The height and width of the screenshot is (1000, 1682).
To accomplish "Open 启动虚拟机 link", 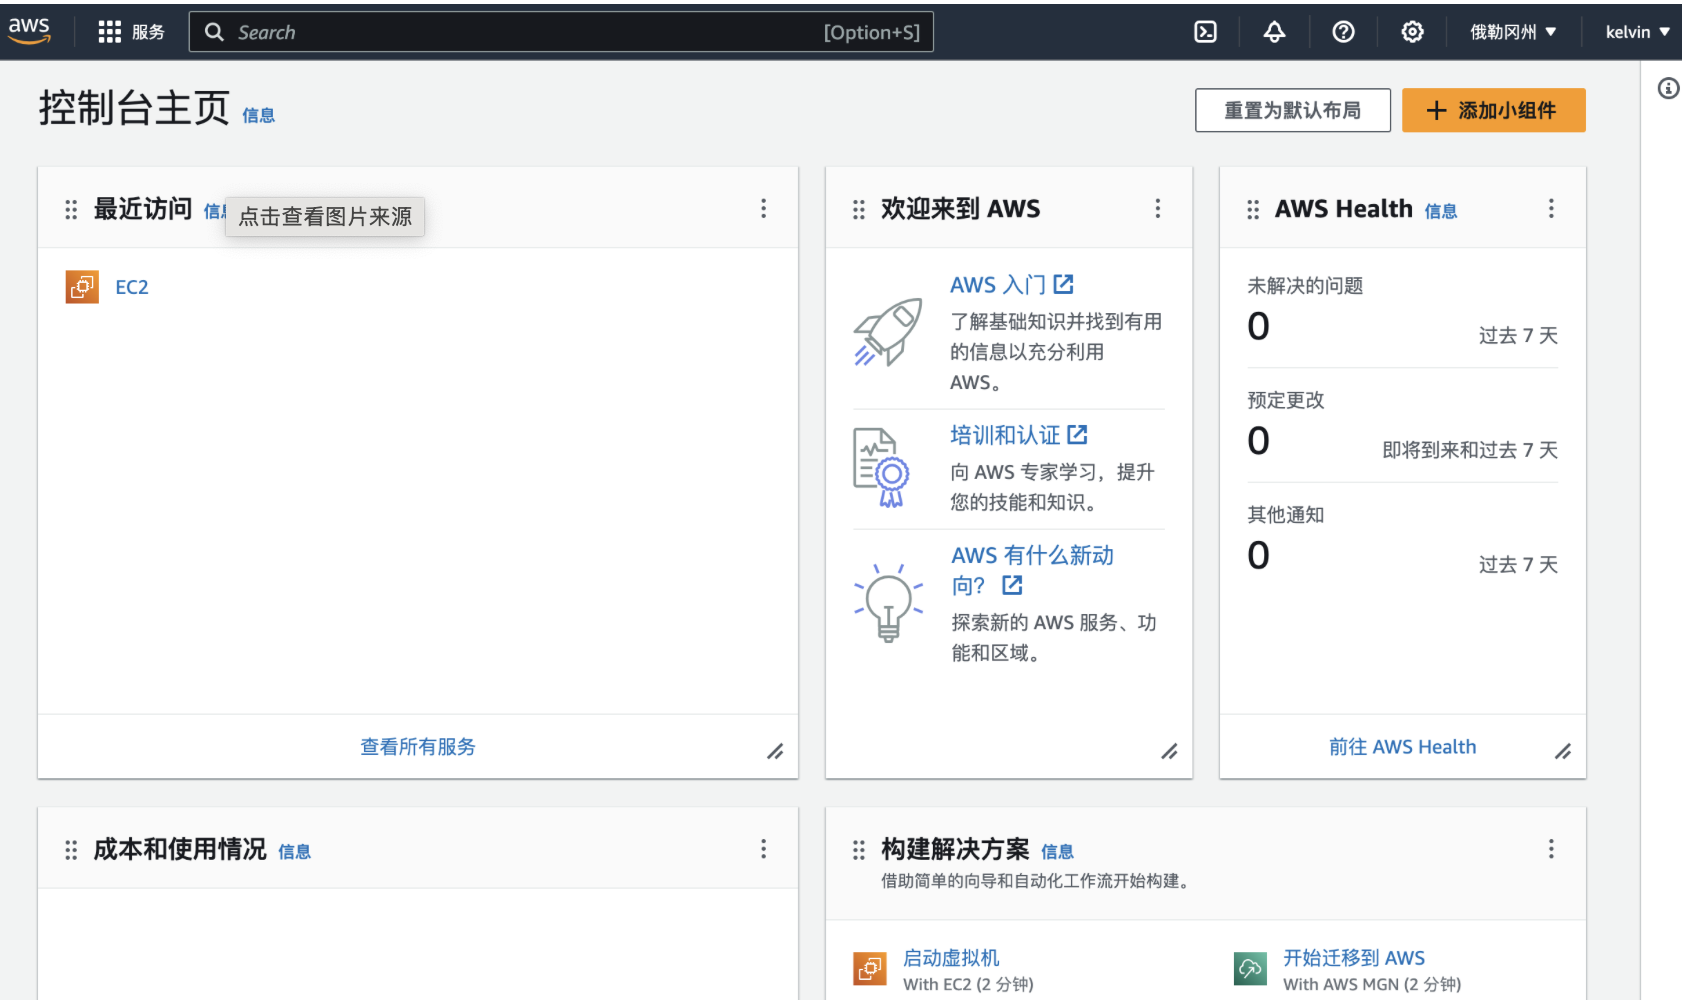I will (951, 958).
